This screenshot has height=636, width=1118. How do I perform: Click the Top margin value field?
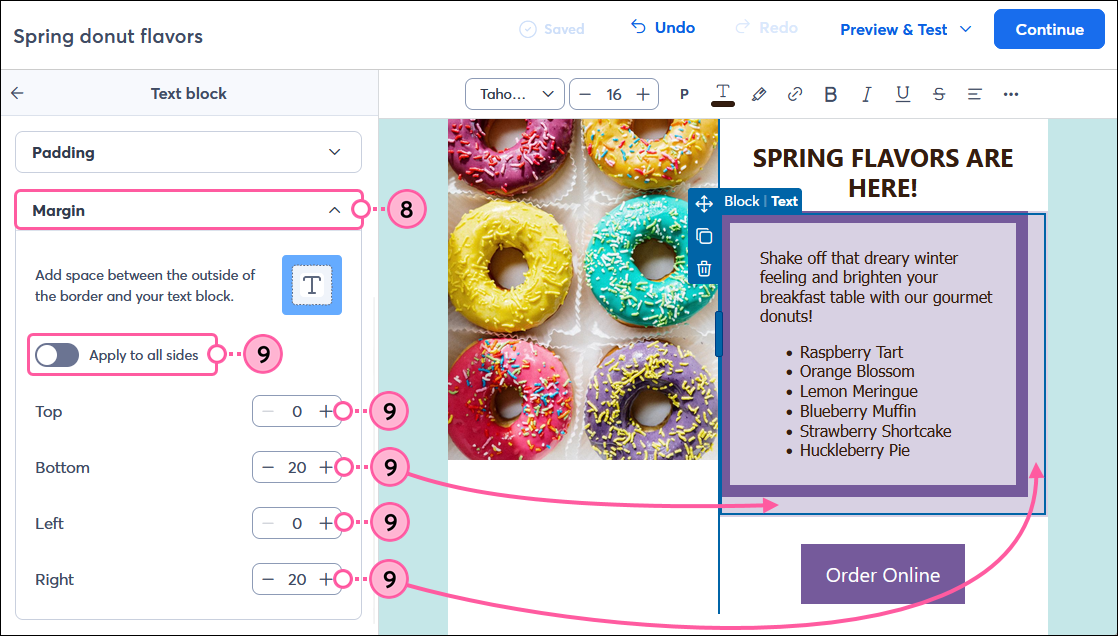click(297, 411)
